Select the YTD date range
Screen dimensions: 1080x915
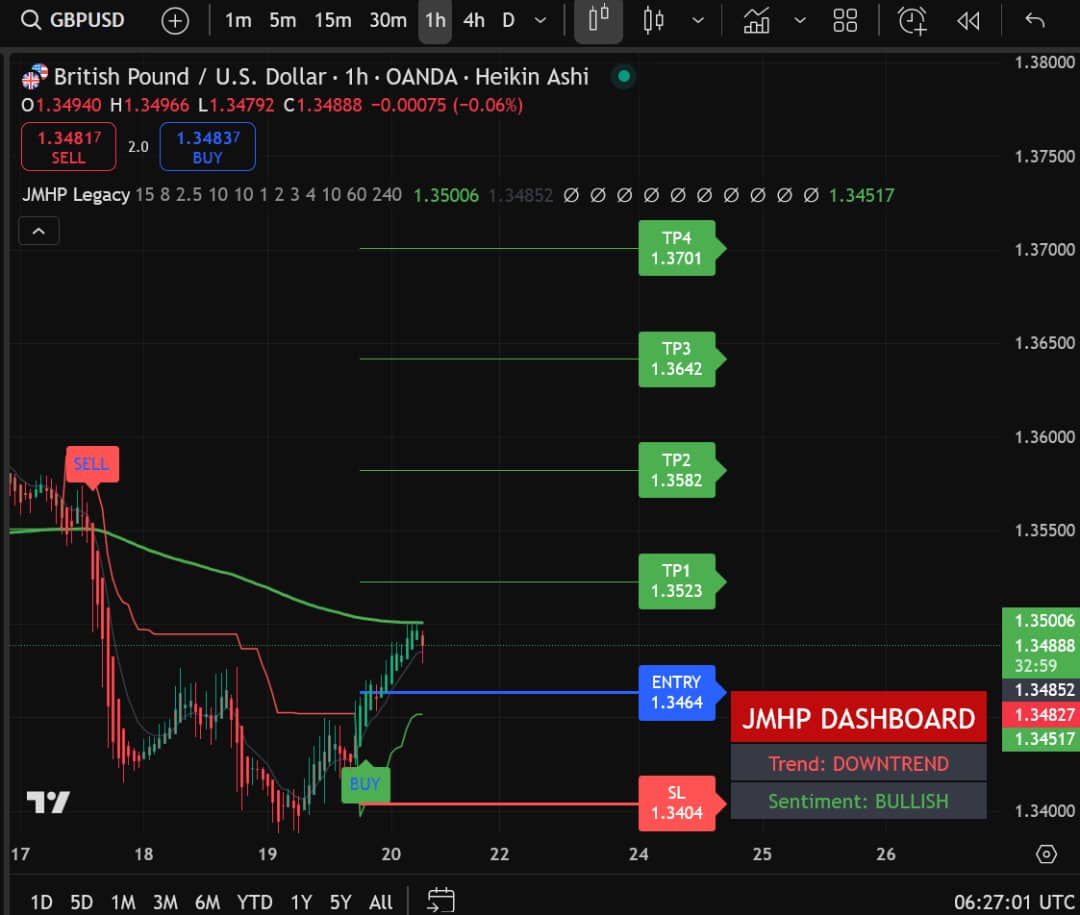pos(254,902)
